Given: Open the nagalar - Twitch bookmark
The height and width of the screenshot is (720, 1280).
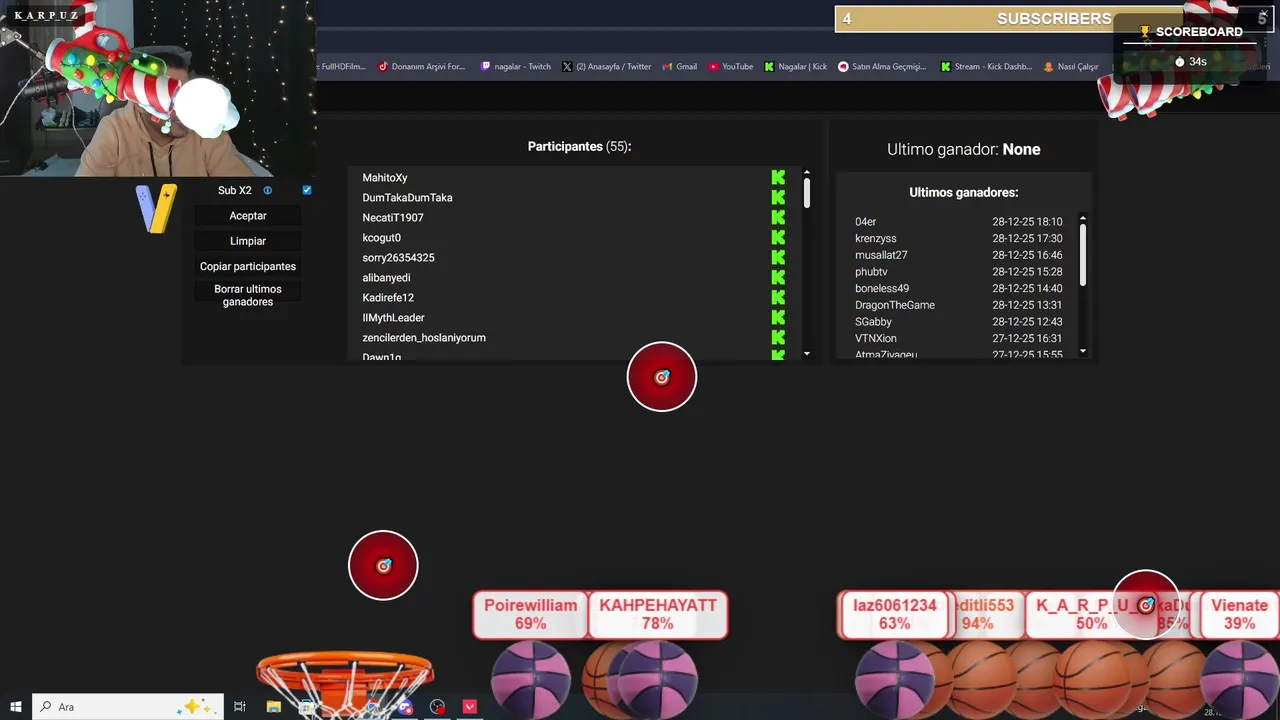Looking at the screenshot, I should pos(516,67).
